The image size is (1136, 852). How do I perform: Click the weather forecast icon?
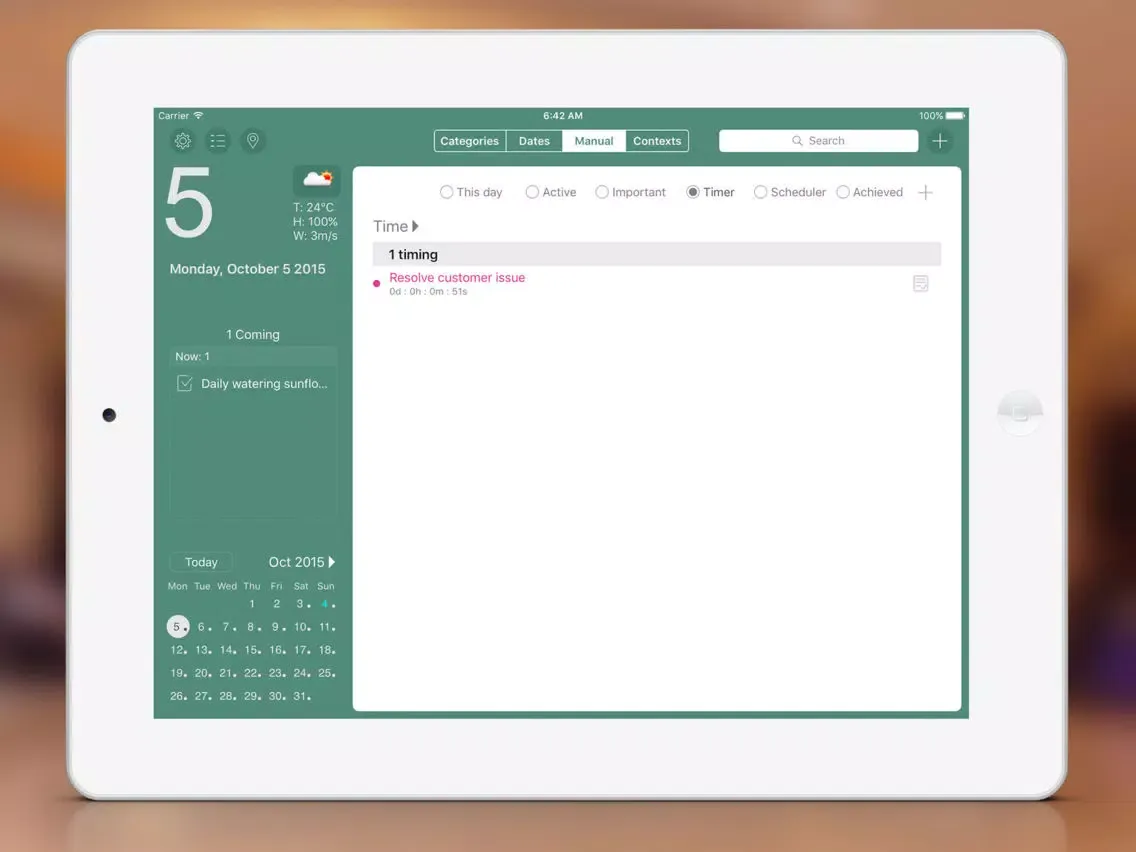(317, 178)
